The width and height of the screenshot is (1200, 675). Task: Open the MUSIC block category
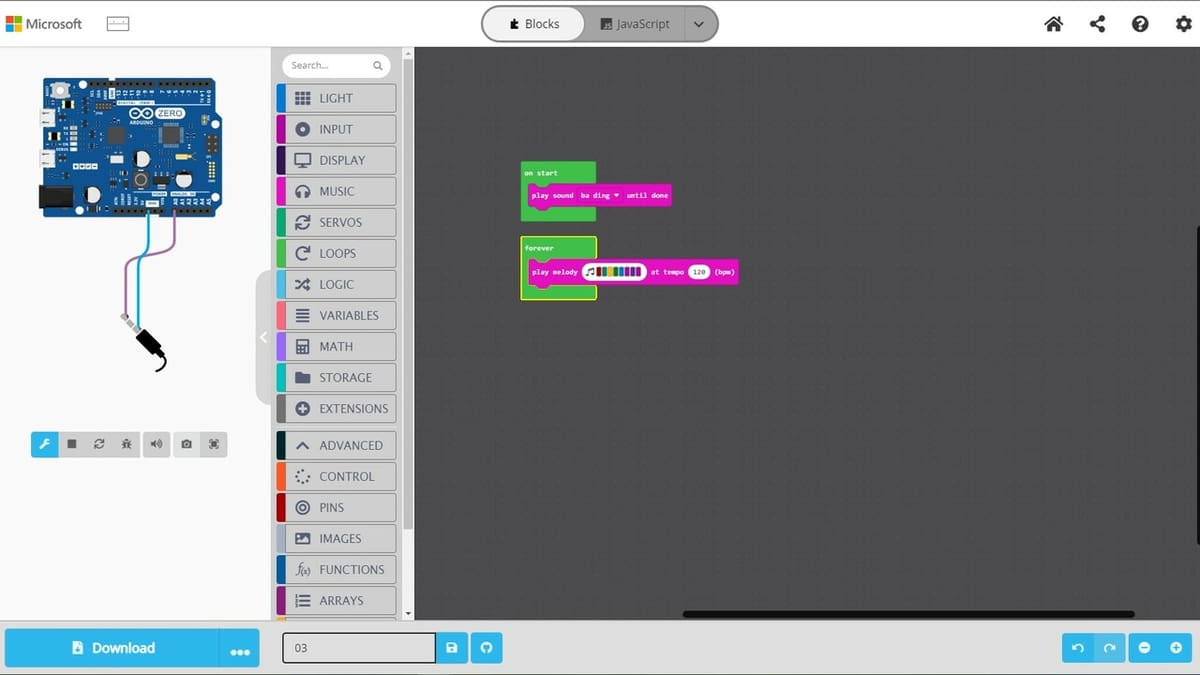(x=336, y=191)
